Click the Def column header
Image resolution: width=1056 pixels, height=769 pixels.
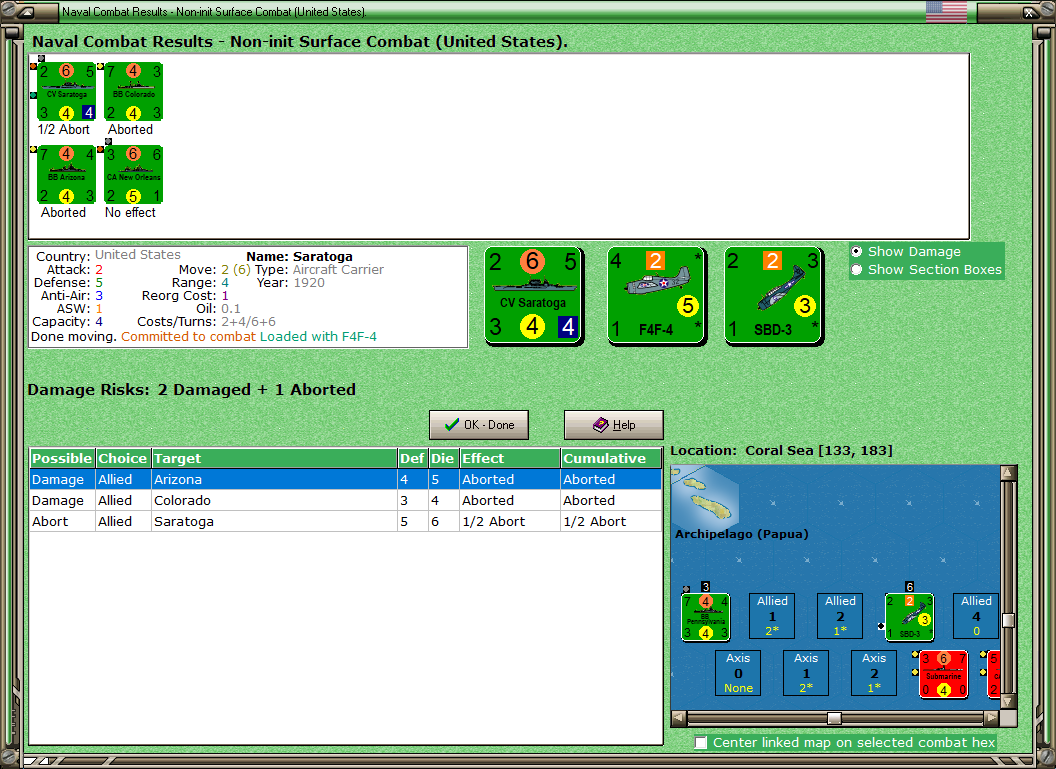(x=412, y=459)
